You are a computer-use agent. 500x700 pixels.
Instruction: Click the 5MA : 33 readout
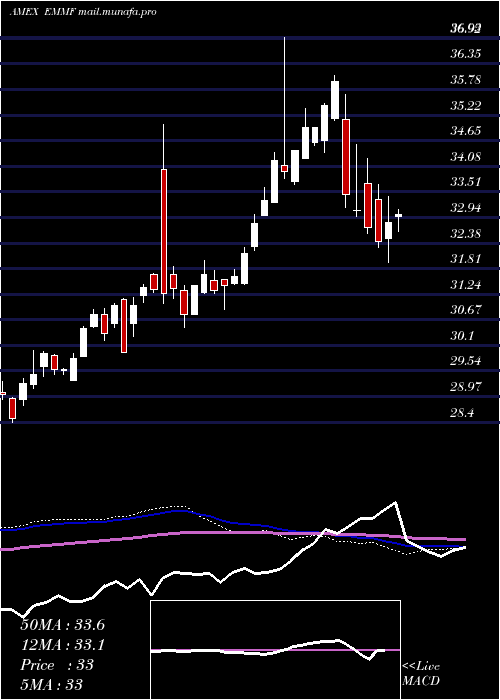coord(51,684)
